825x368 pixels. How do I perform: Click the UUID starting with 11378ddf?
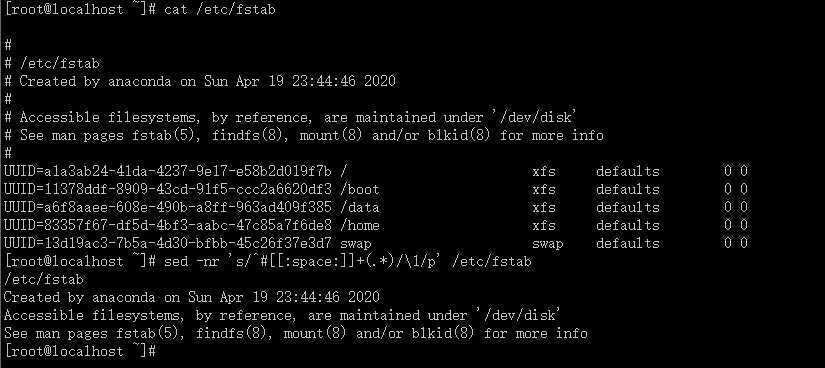(x=168, y=189)
